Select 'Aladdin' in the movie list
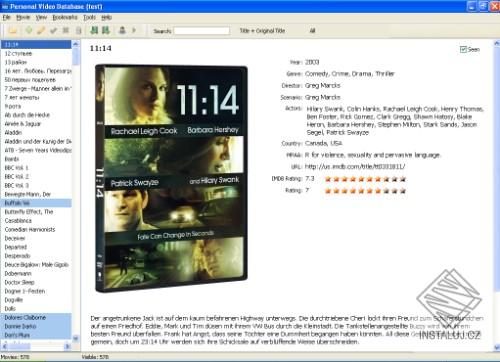 tap(36, 132)
